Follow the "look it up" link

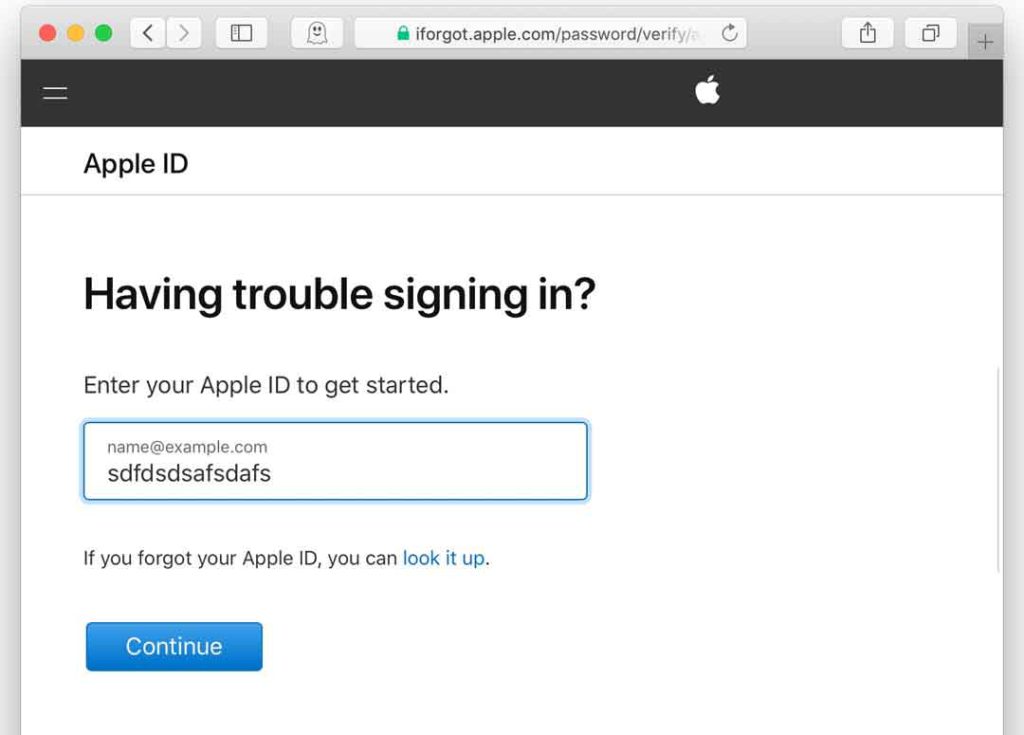tap(444, 558)
